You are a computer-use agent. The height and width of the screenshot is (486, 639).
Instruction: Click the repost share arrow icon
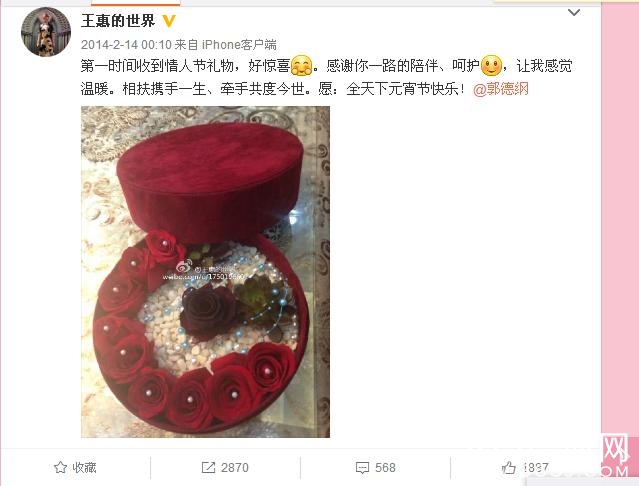click(208, 467)
